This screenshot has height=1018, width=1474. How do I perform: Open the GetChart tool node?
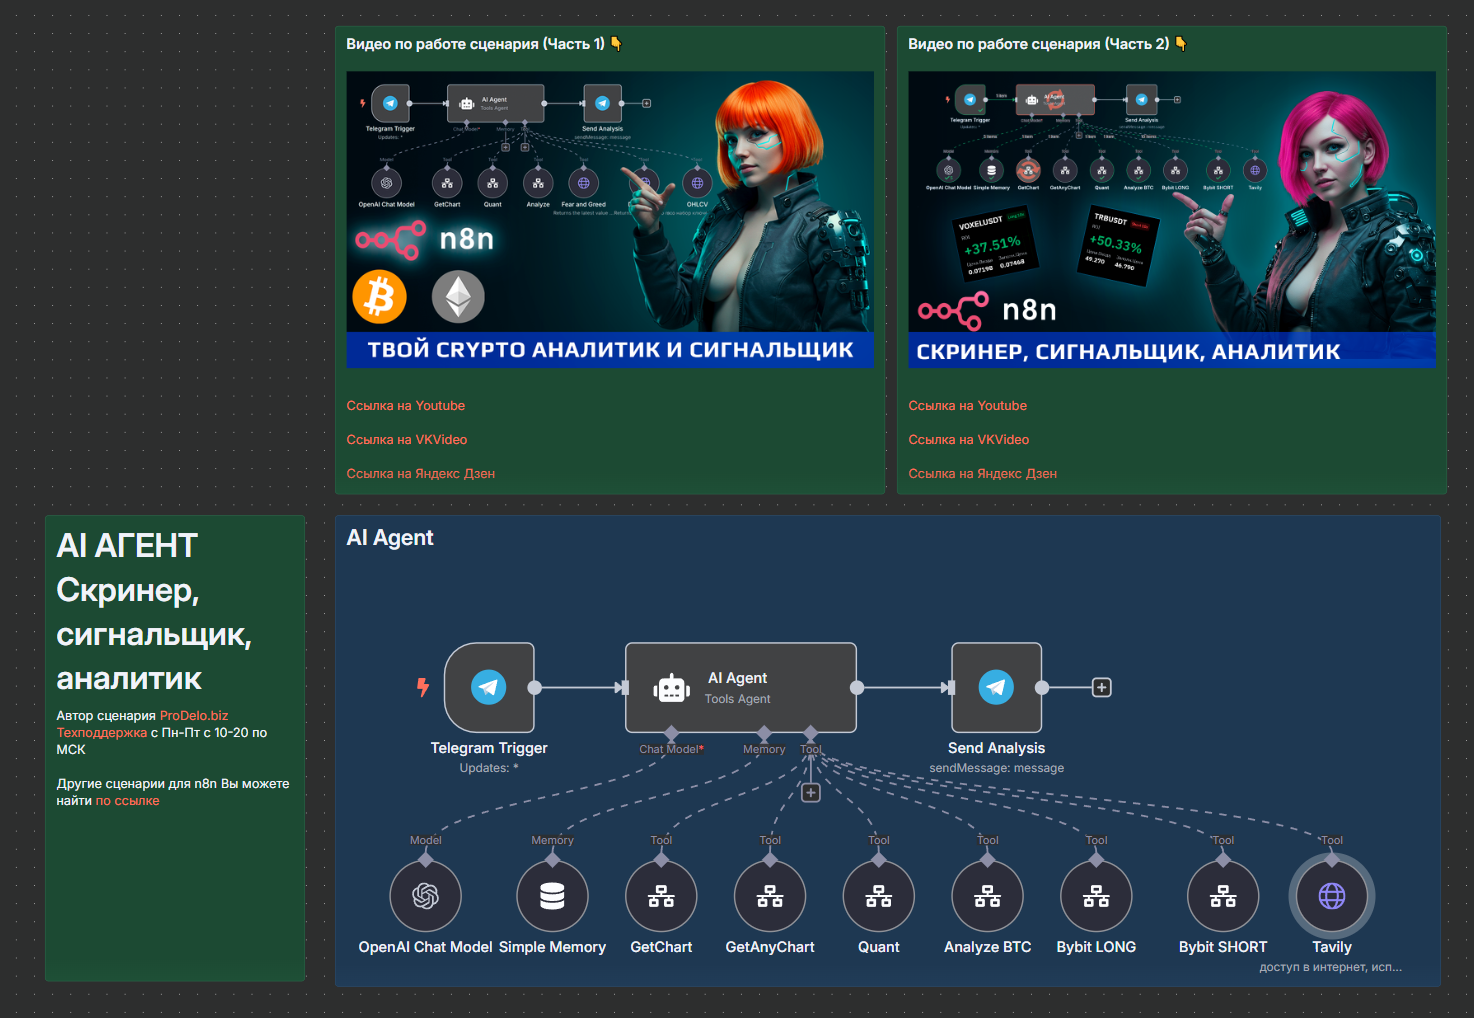(x=661, y=896)
